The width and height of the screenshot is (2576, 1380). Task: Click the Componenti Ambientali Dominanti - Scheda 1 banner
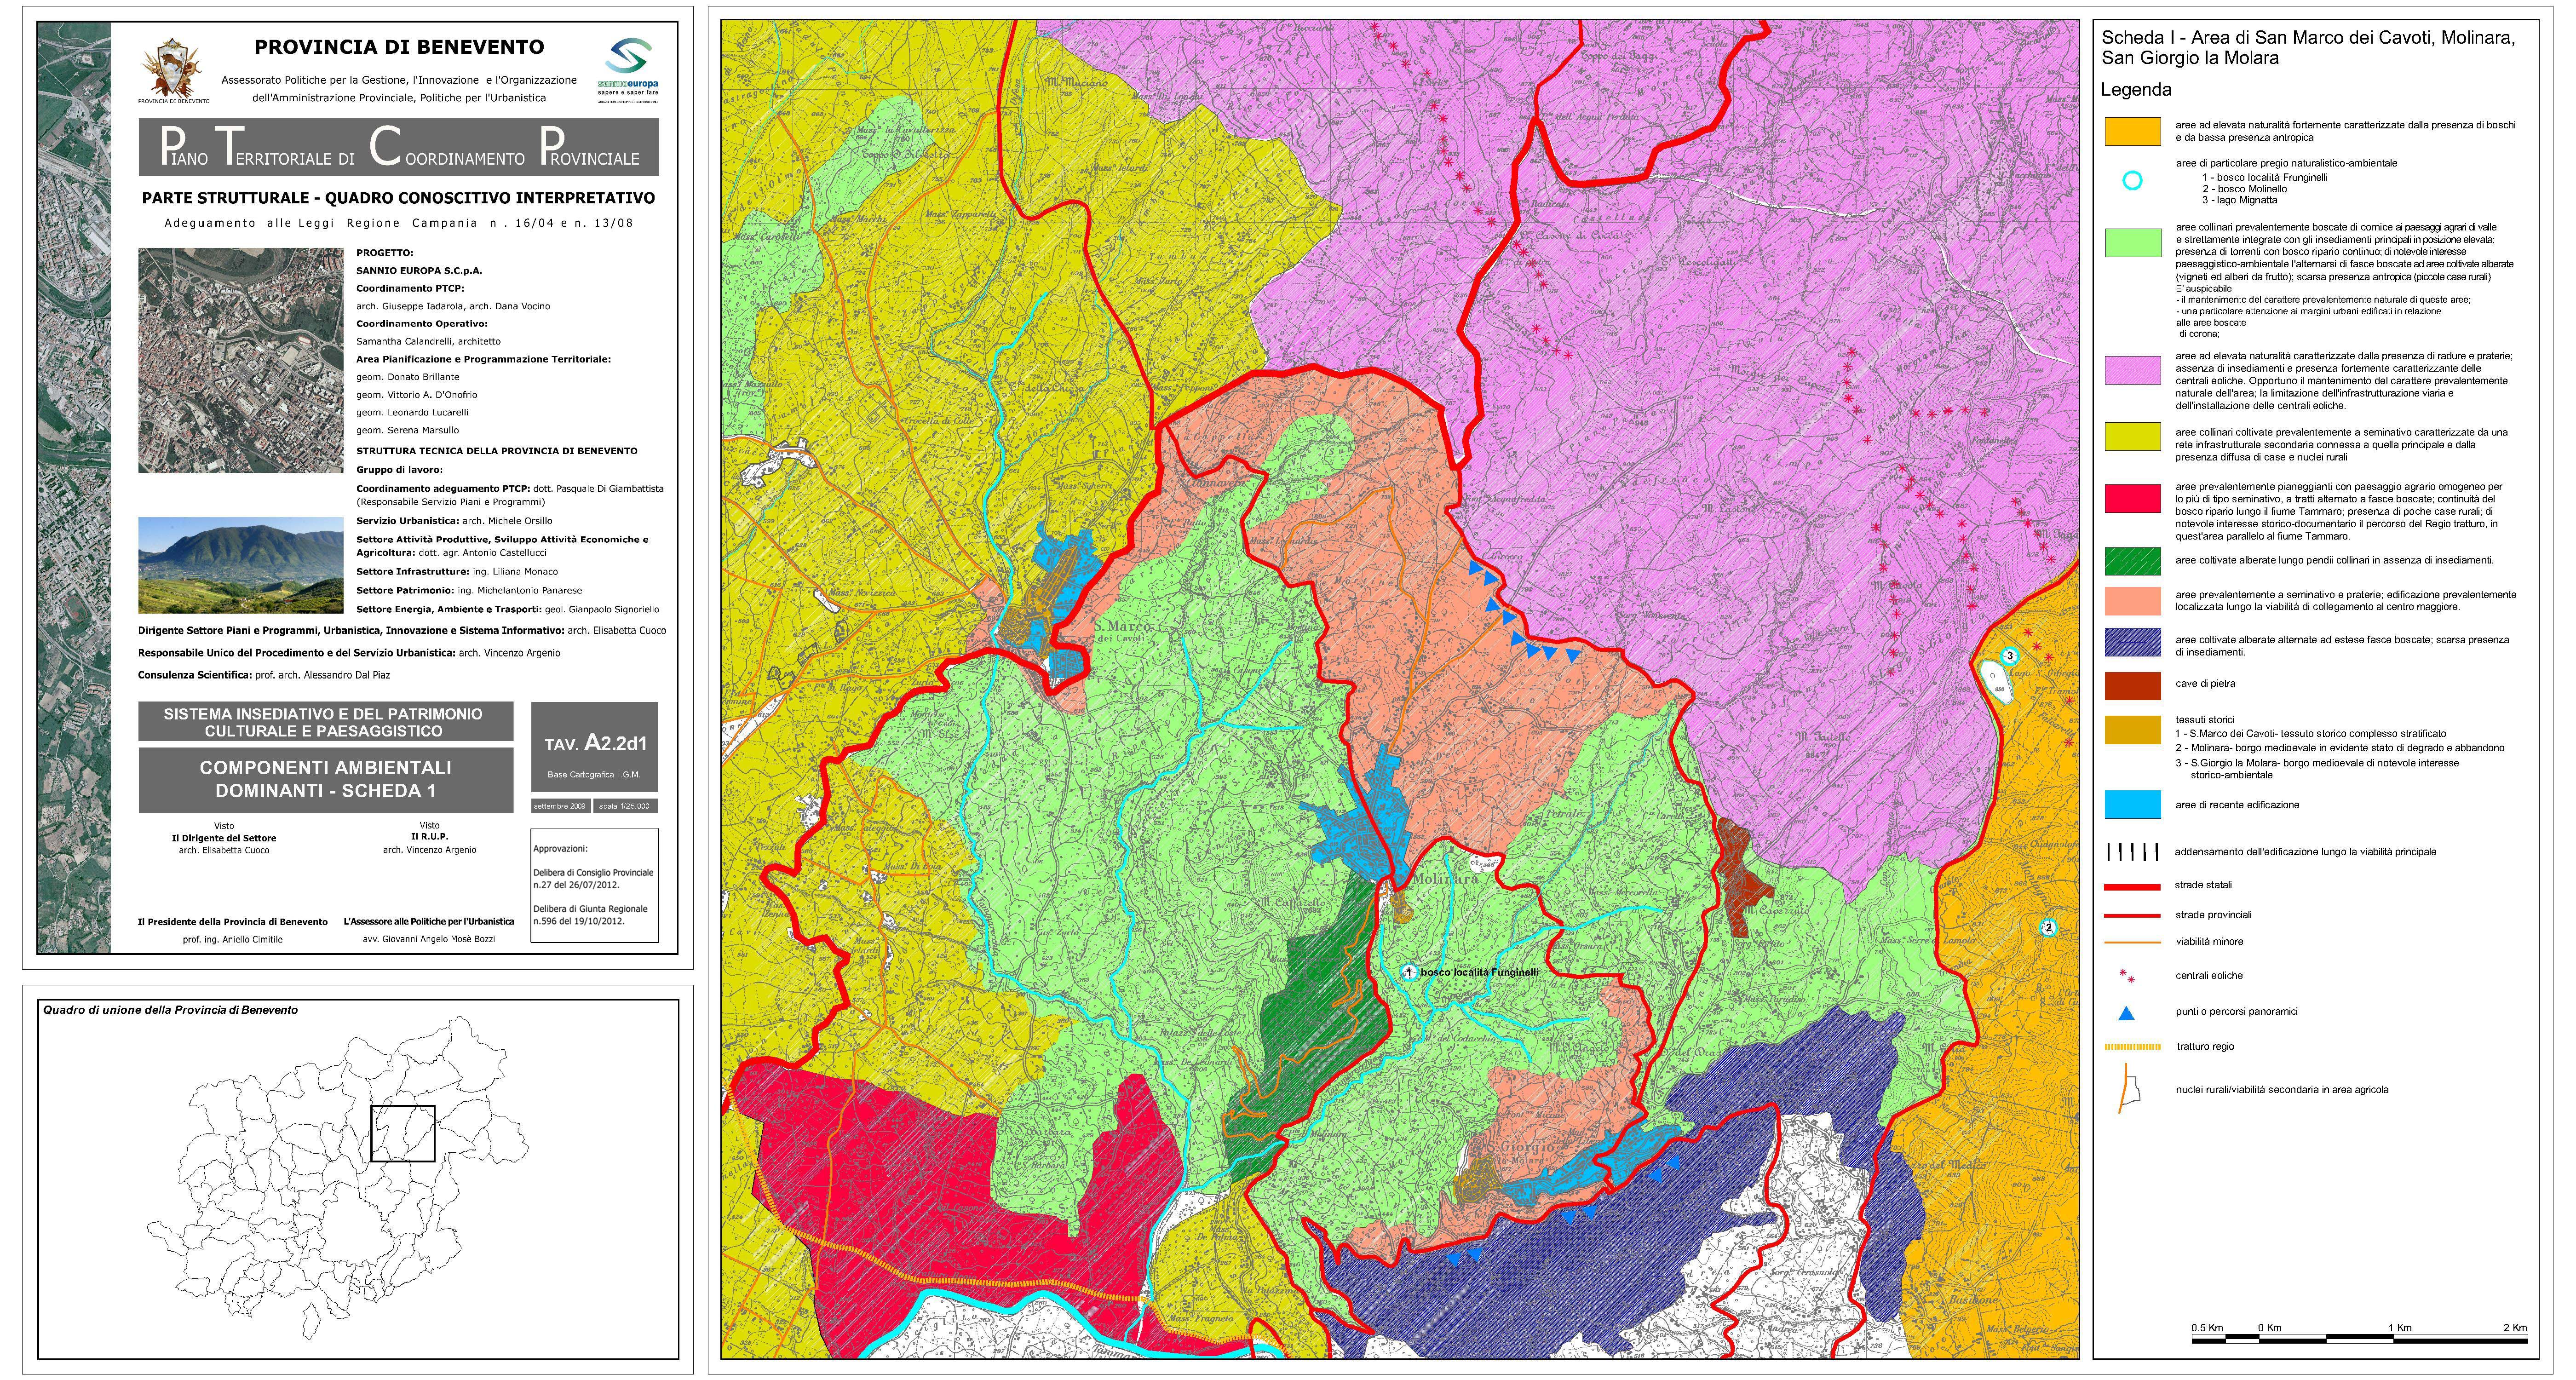[x=326, y=780]
